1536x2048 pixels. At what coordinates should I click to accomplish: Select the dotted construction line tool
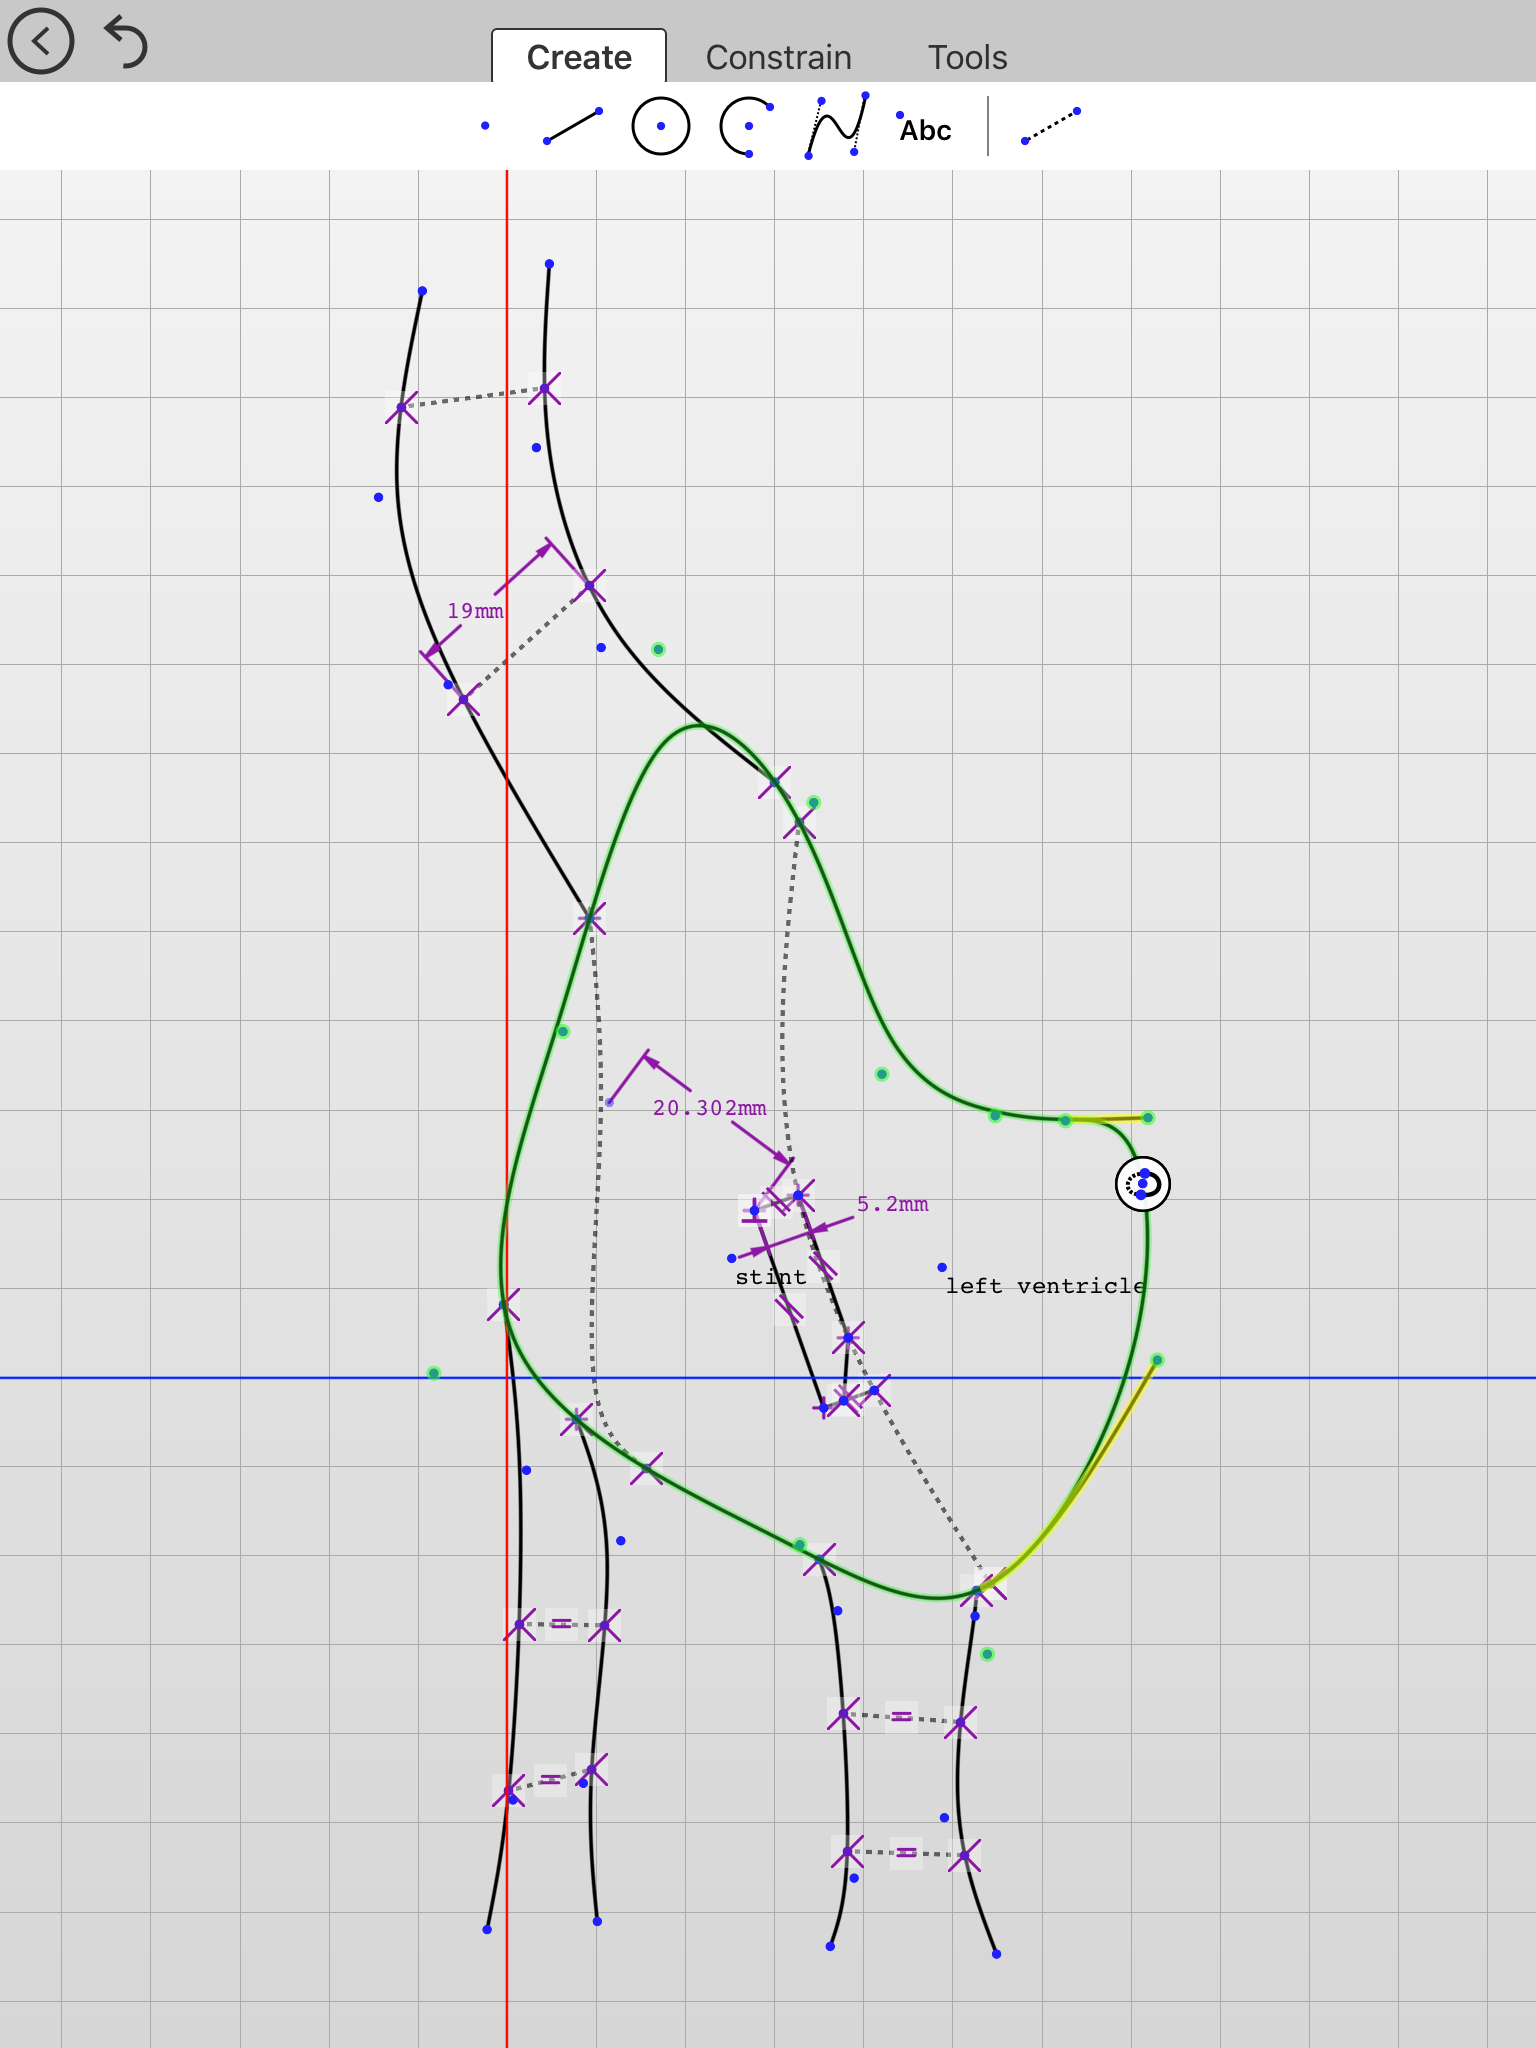pyautogui.click(x=1050, y=126)
